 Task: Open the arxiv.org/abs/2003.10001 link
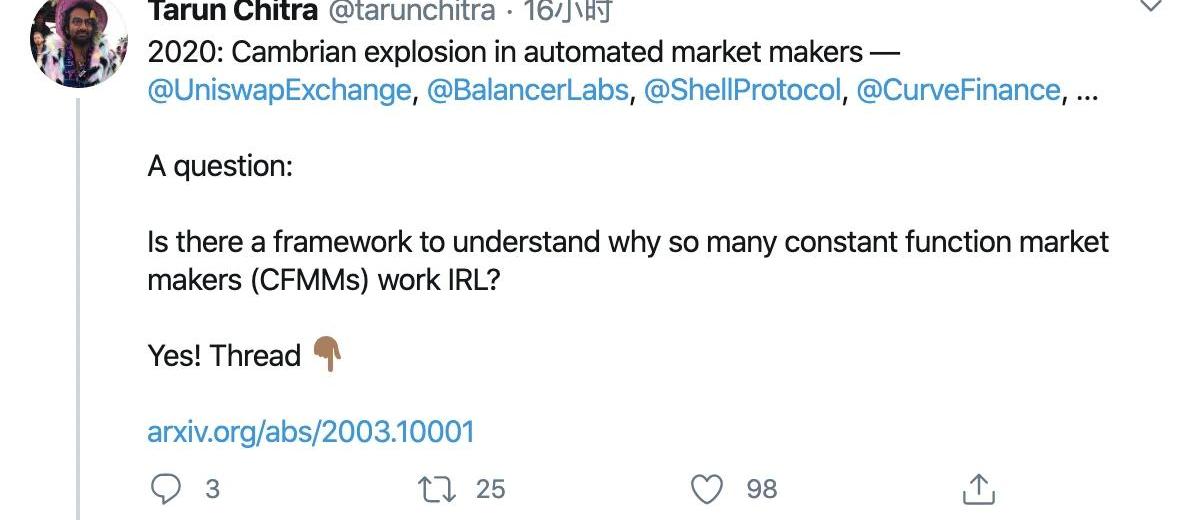311,432
